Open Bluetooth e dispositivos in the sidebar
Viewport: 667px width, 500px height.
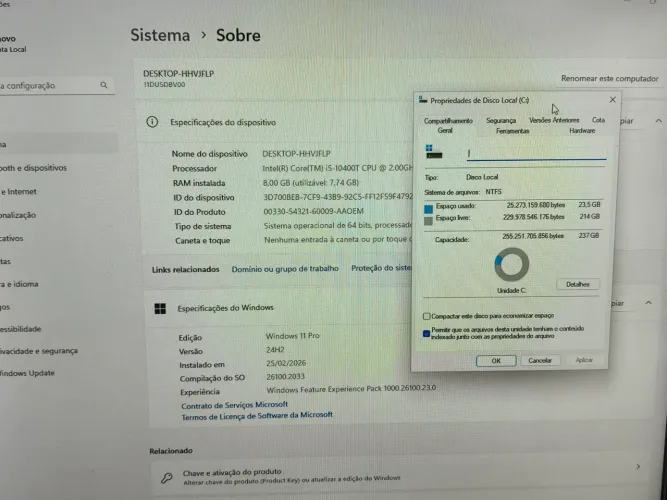34,168
